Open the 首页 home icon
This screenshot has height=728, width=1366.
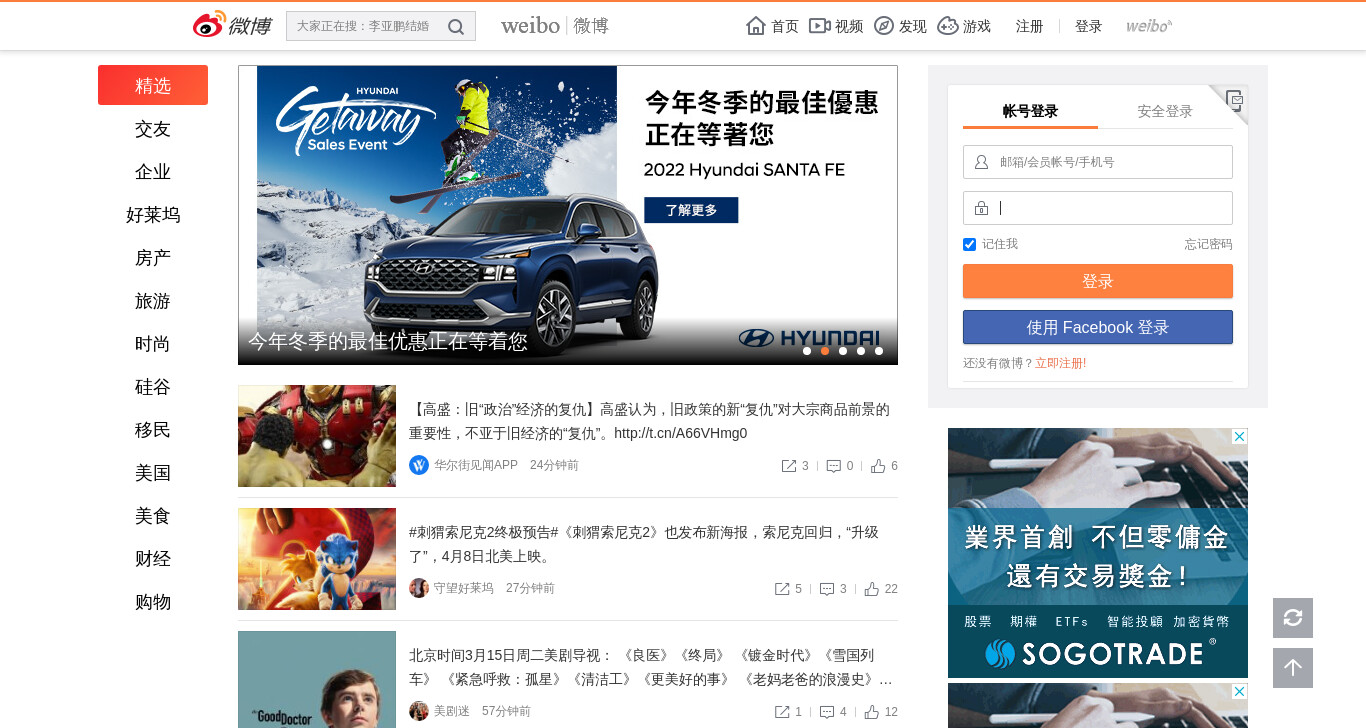click(x=756, y=26)
